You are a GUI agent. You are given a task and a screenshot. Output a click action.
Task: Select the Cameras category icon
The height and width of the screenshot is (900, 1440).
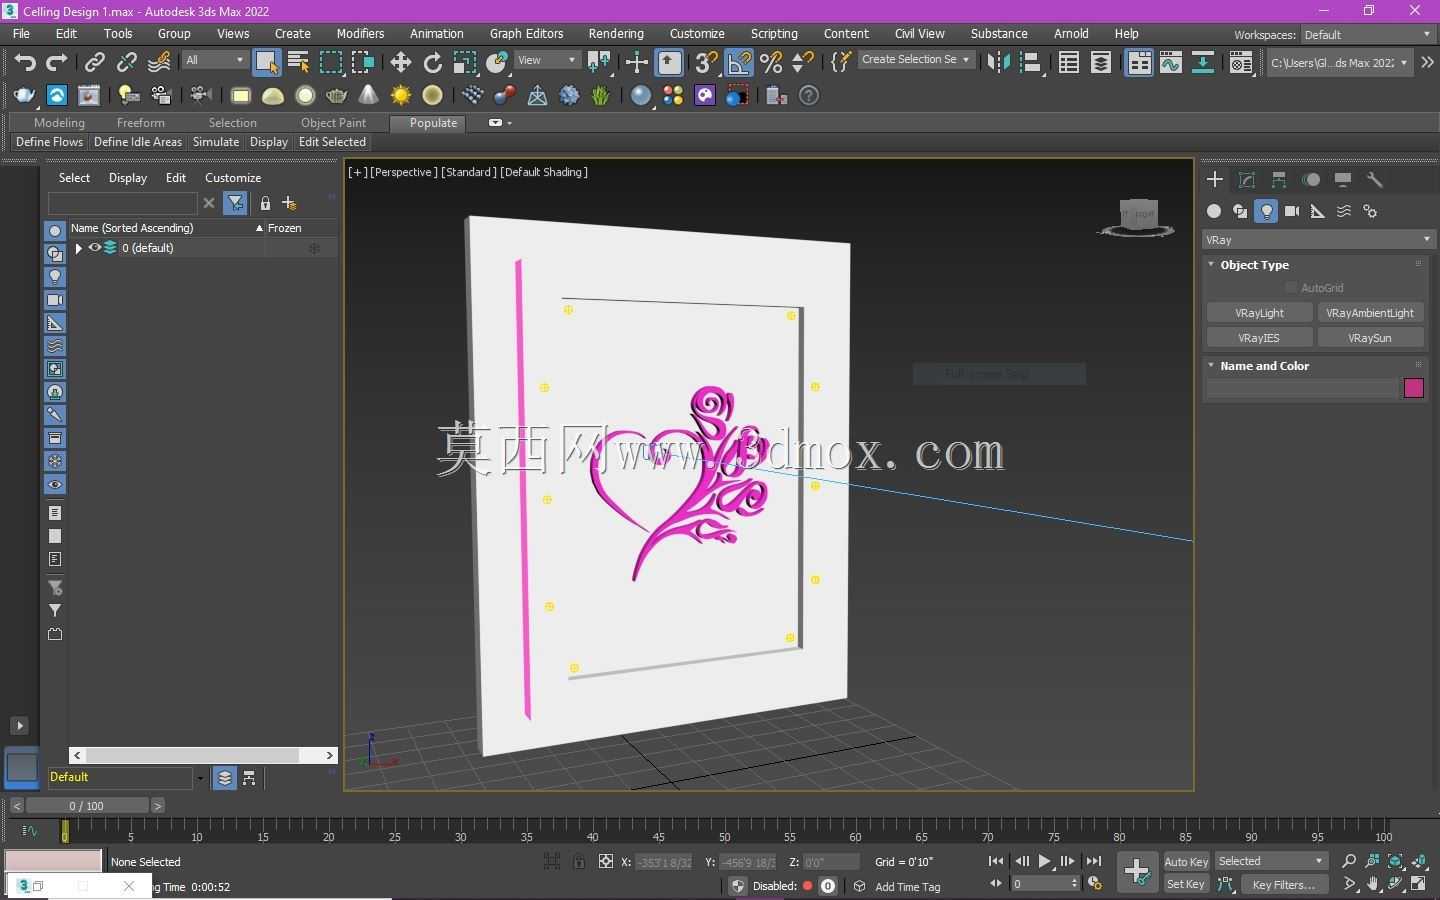click(x=1292, y=211)
